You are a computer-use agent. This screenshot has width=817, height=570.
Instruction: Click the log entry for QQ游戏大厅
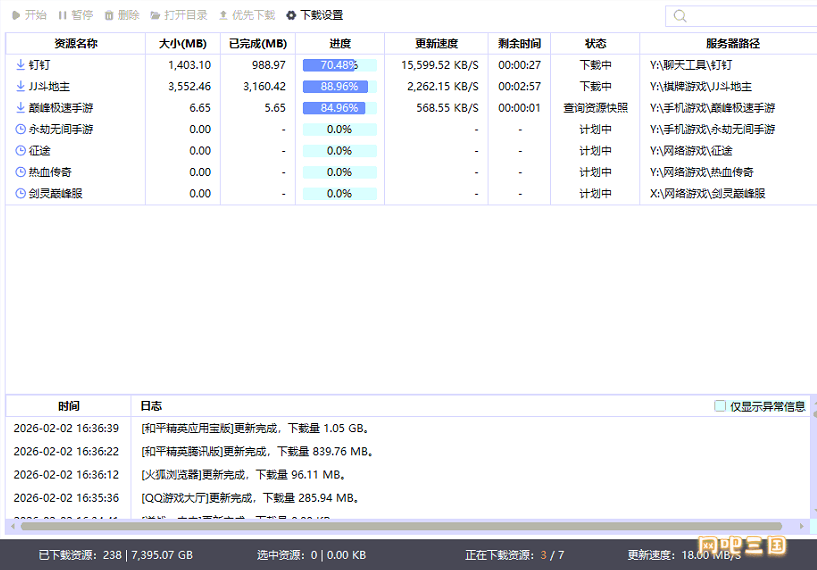[x=250, y=498]
